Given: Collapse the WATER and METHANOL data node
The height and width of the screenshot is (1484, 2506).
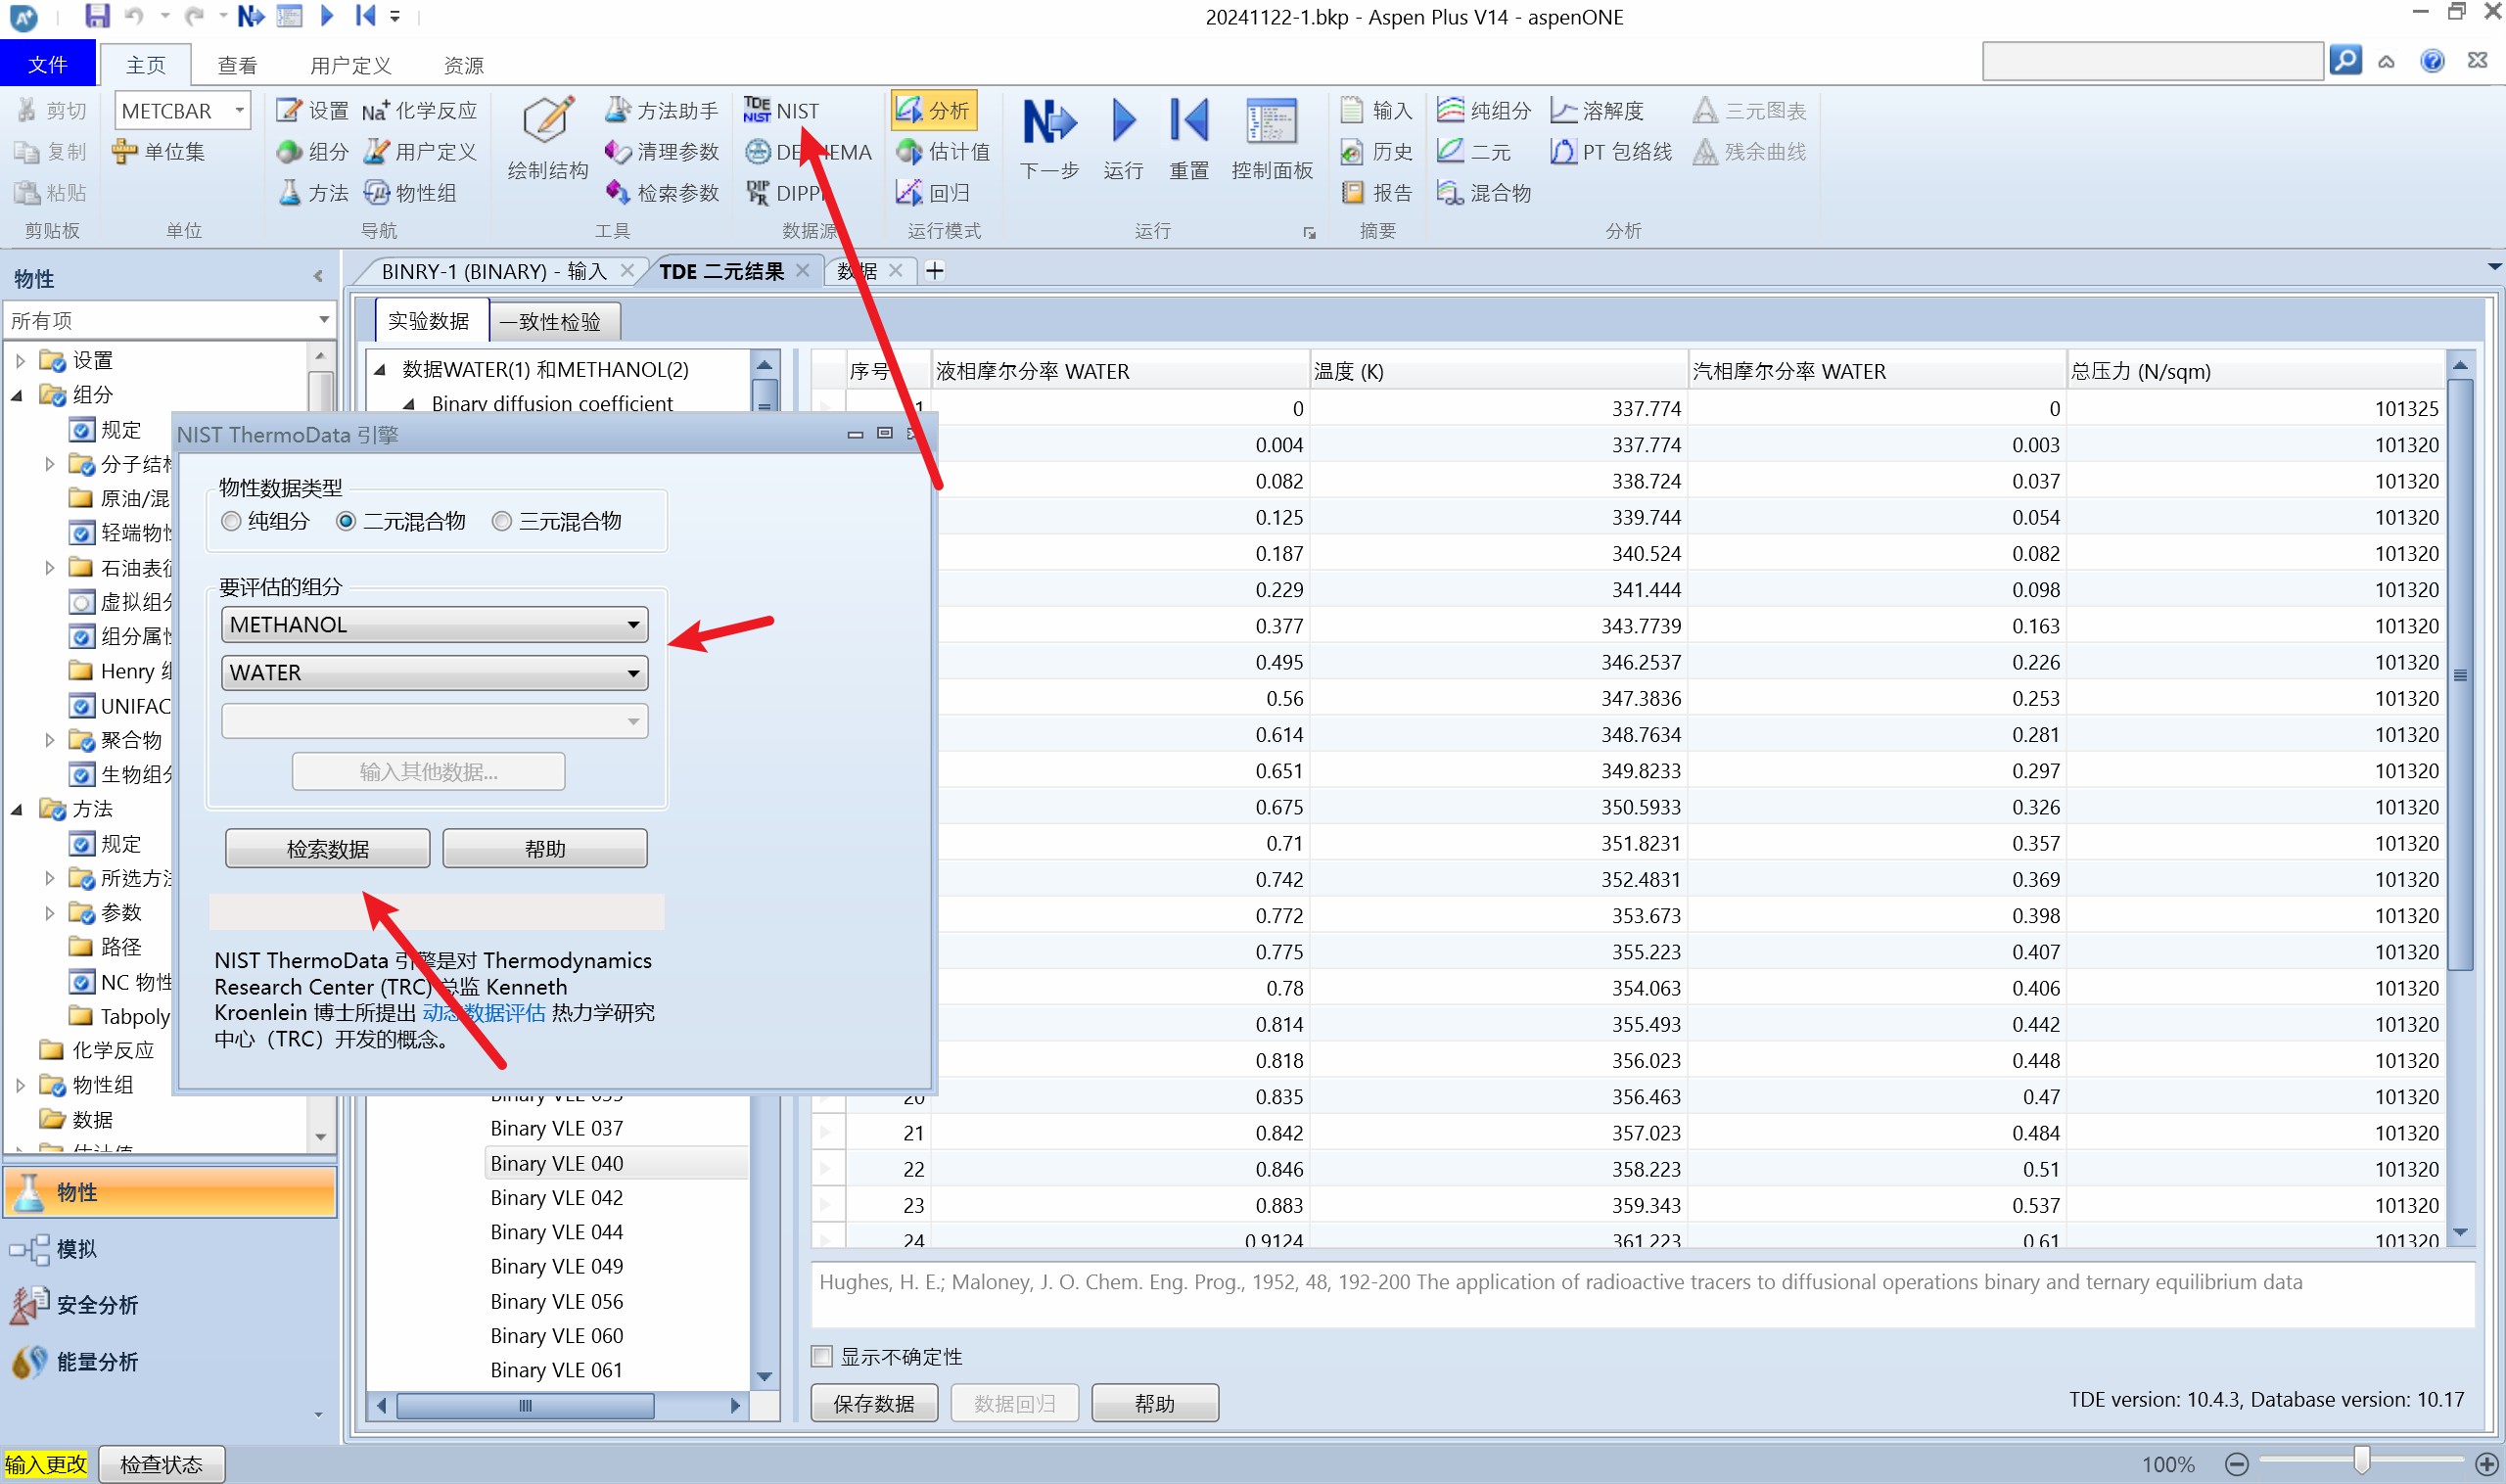Looking at the screenshot, I should pos(380,370).
